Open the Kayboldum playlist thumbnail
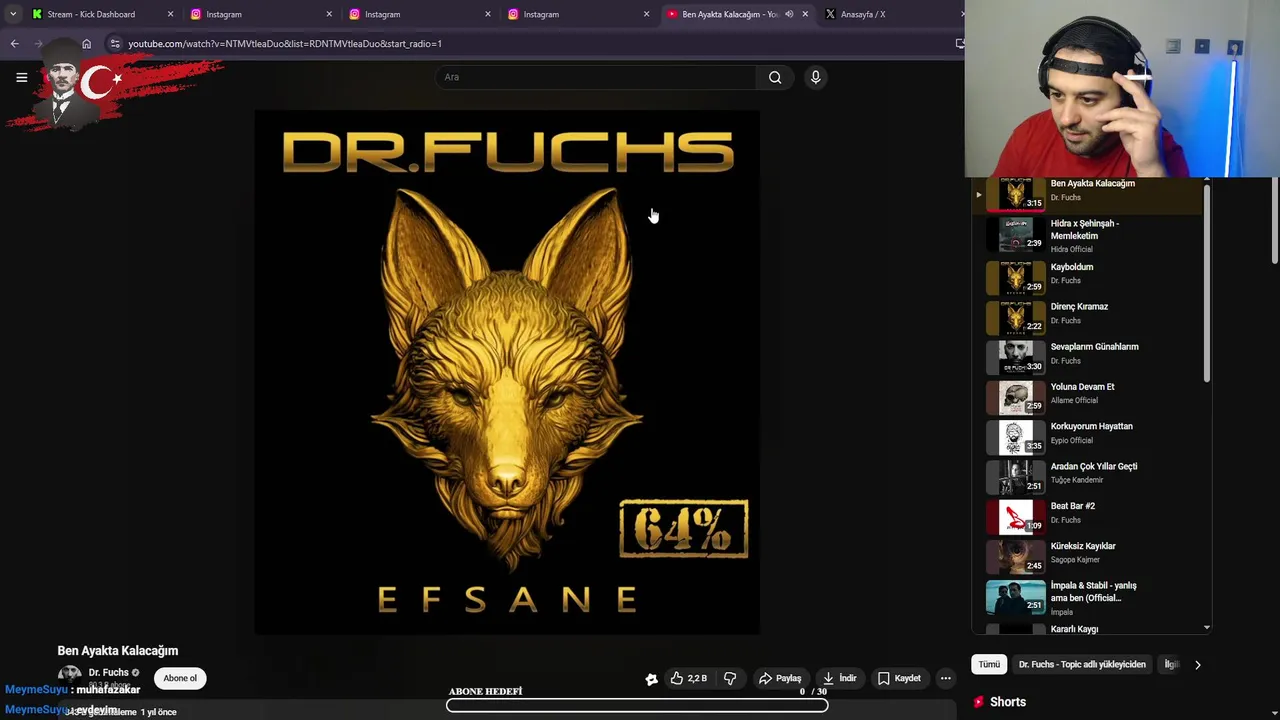The height and width of the screenshot is (720, 1280). pos(1016,277)
